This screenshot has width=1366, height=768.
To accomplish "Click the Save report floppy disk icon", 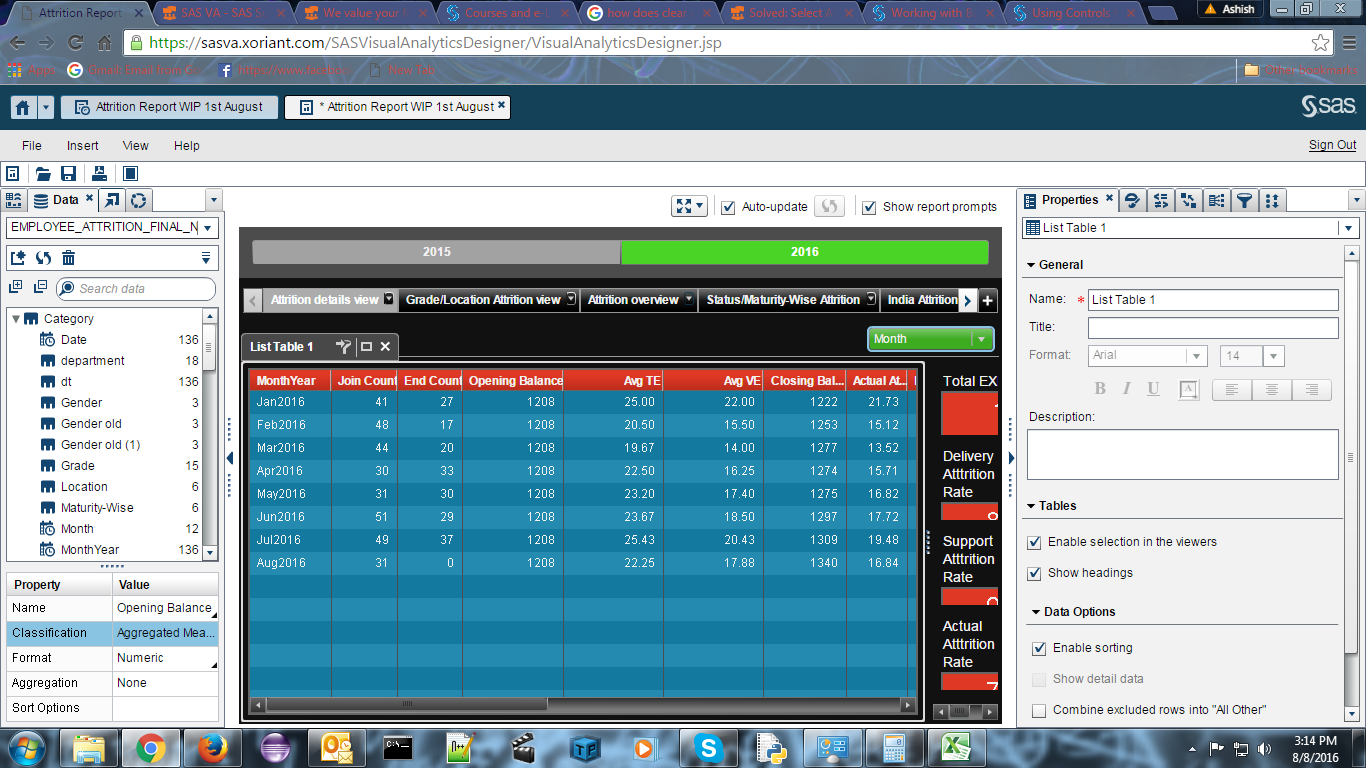I will pos(69,174).
